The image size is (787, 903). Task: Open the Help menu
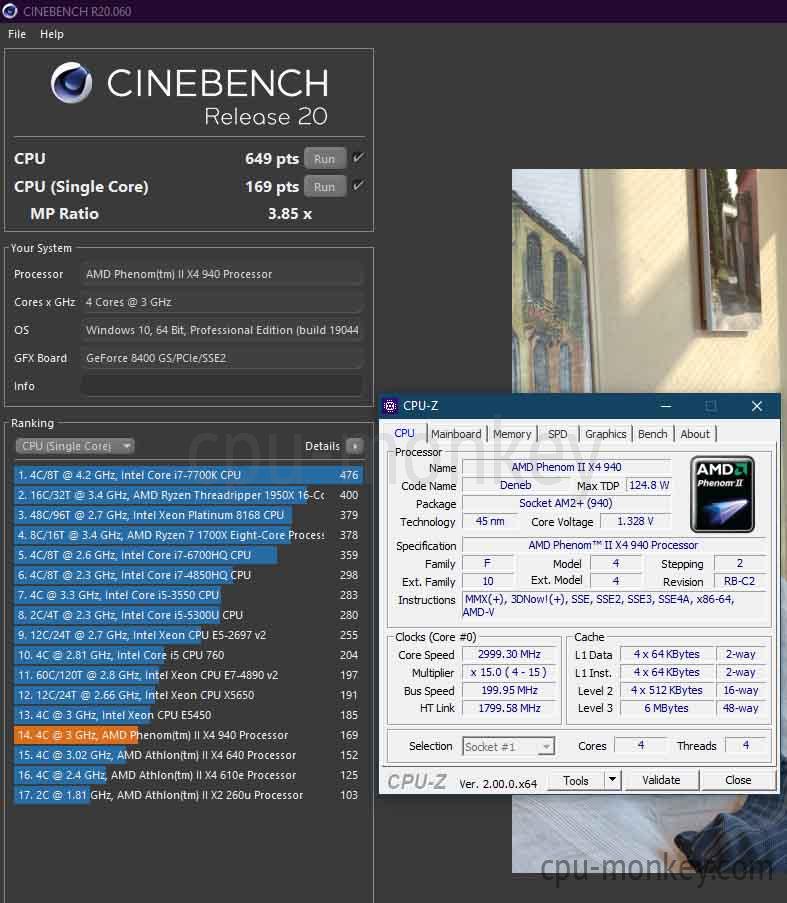[x=52, y=34]
